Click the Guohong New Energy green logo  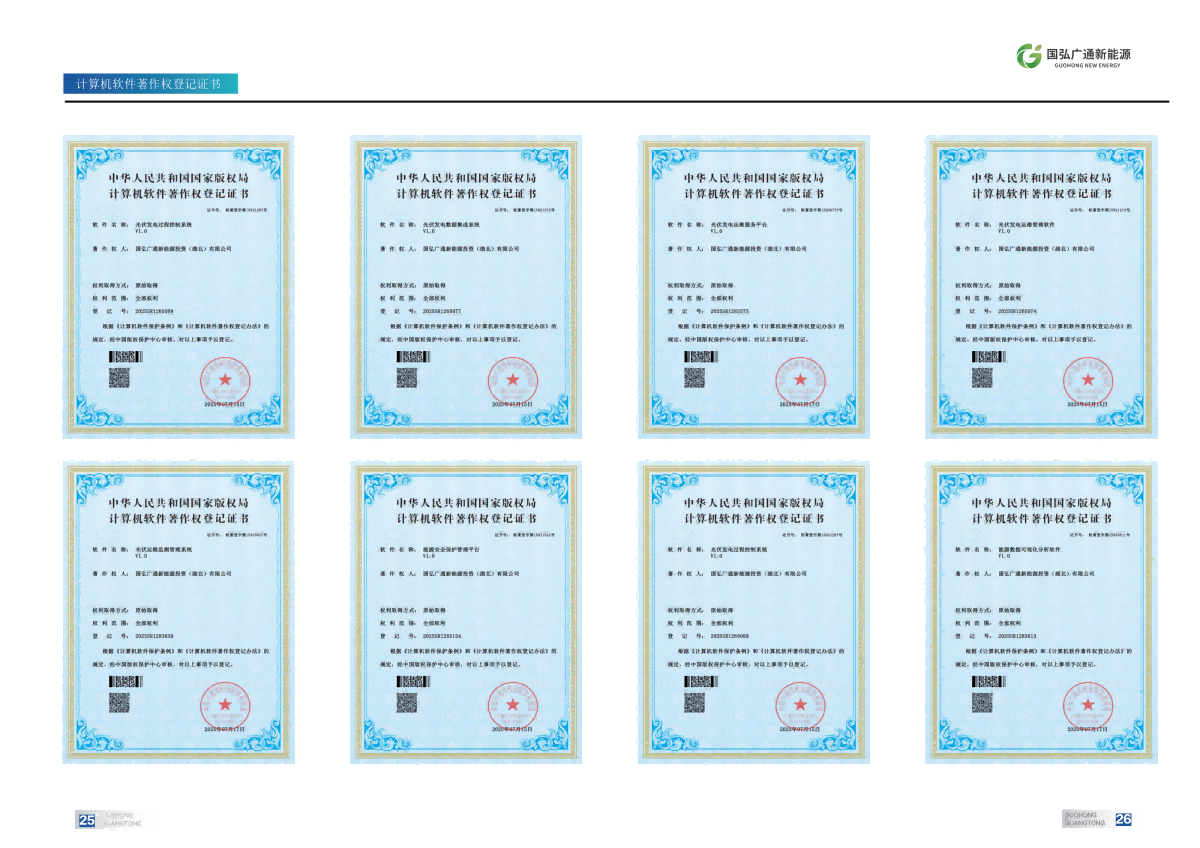pos(1028,56)
